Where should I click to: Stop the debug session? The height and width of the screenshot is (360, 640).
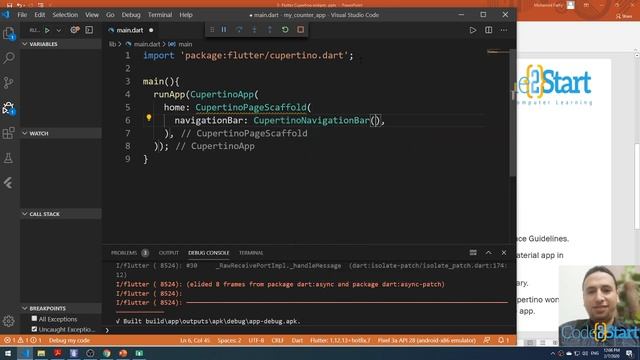(x=300, y=30)
